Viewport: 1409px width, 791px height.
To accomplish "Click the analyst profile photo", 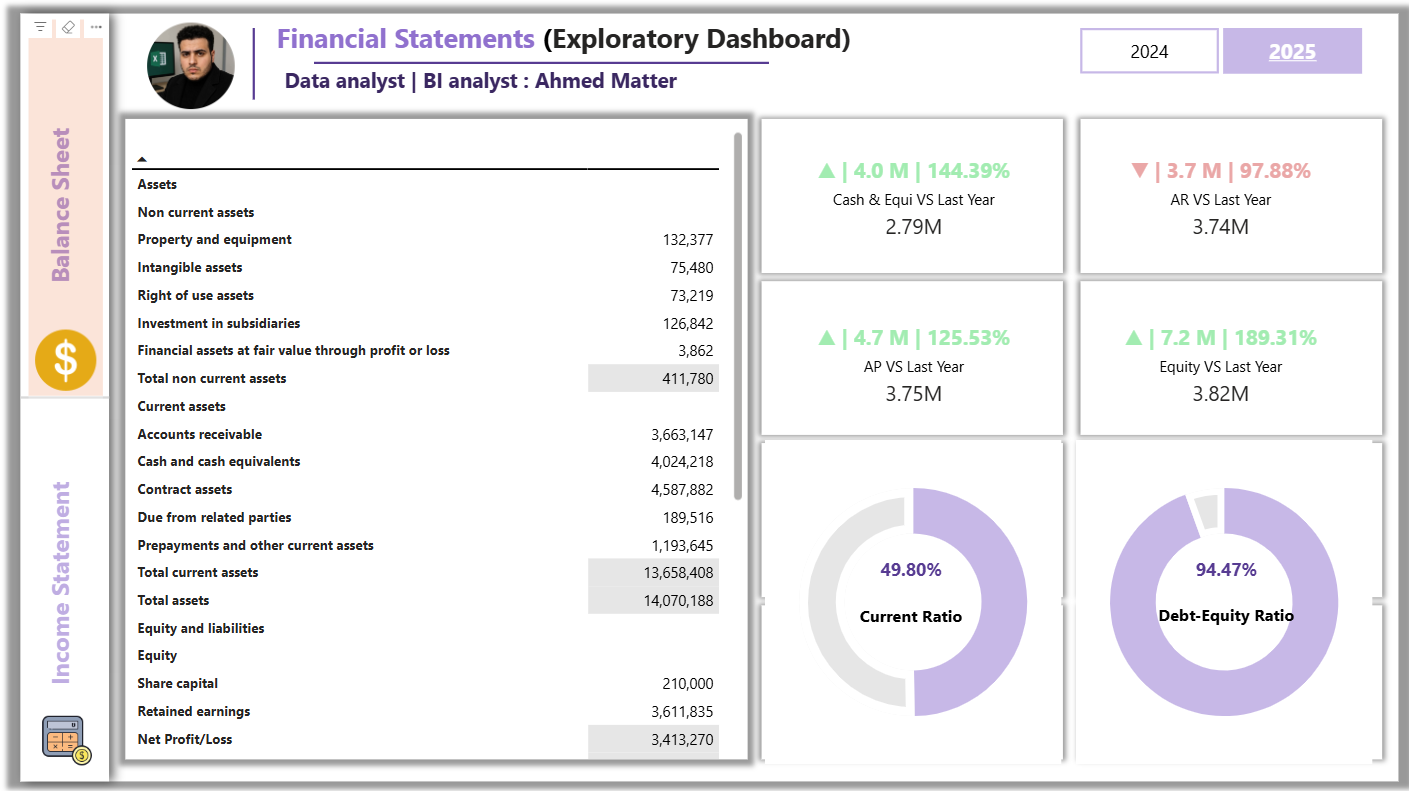I will pos(191,66).
